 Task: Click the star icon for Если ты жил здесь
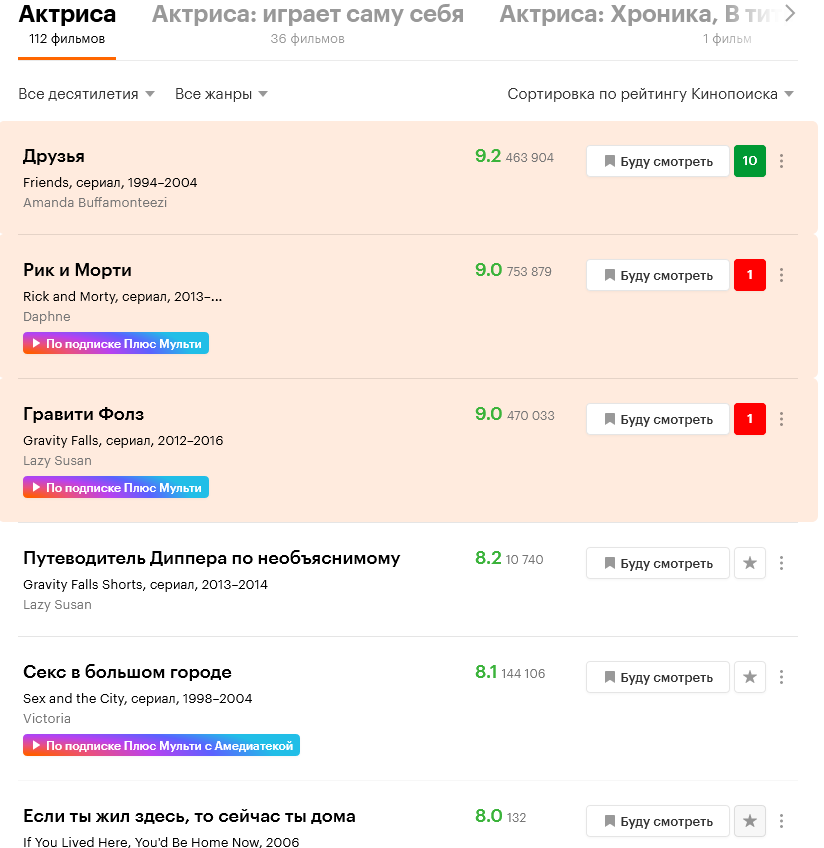[x=749, y=821]
